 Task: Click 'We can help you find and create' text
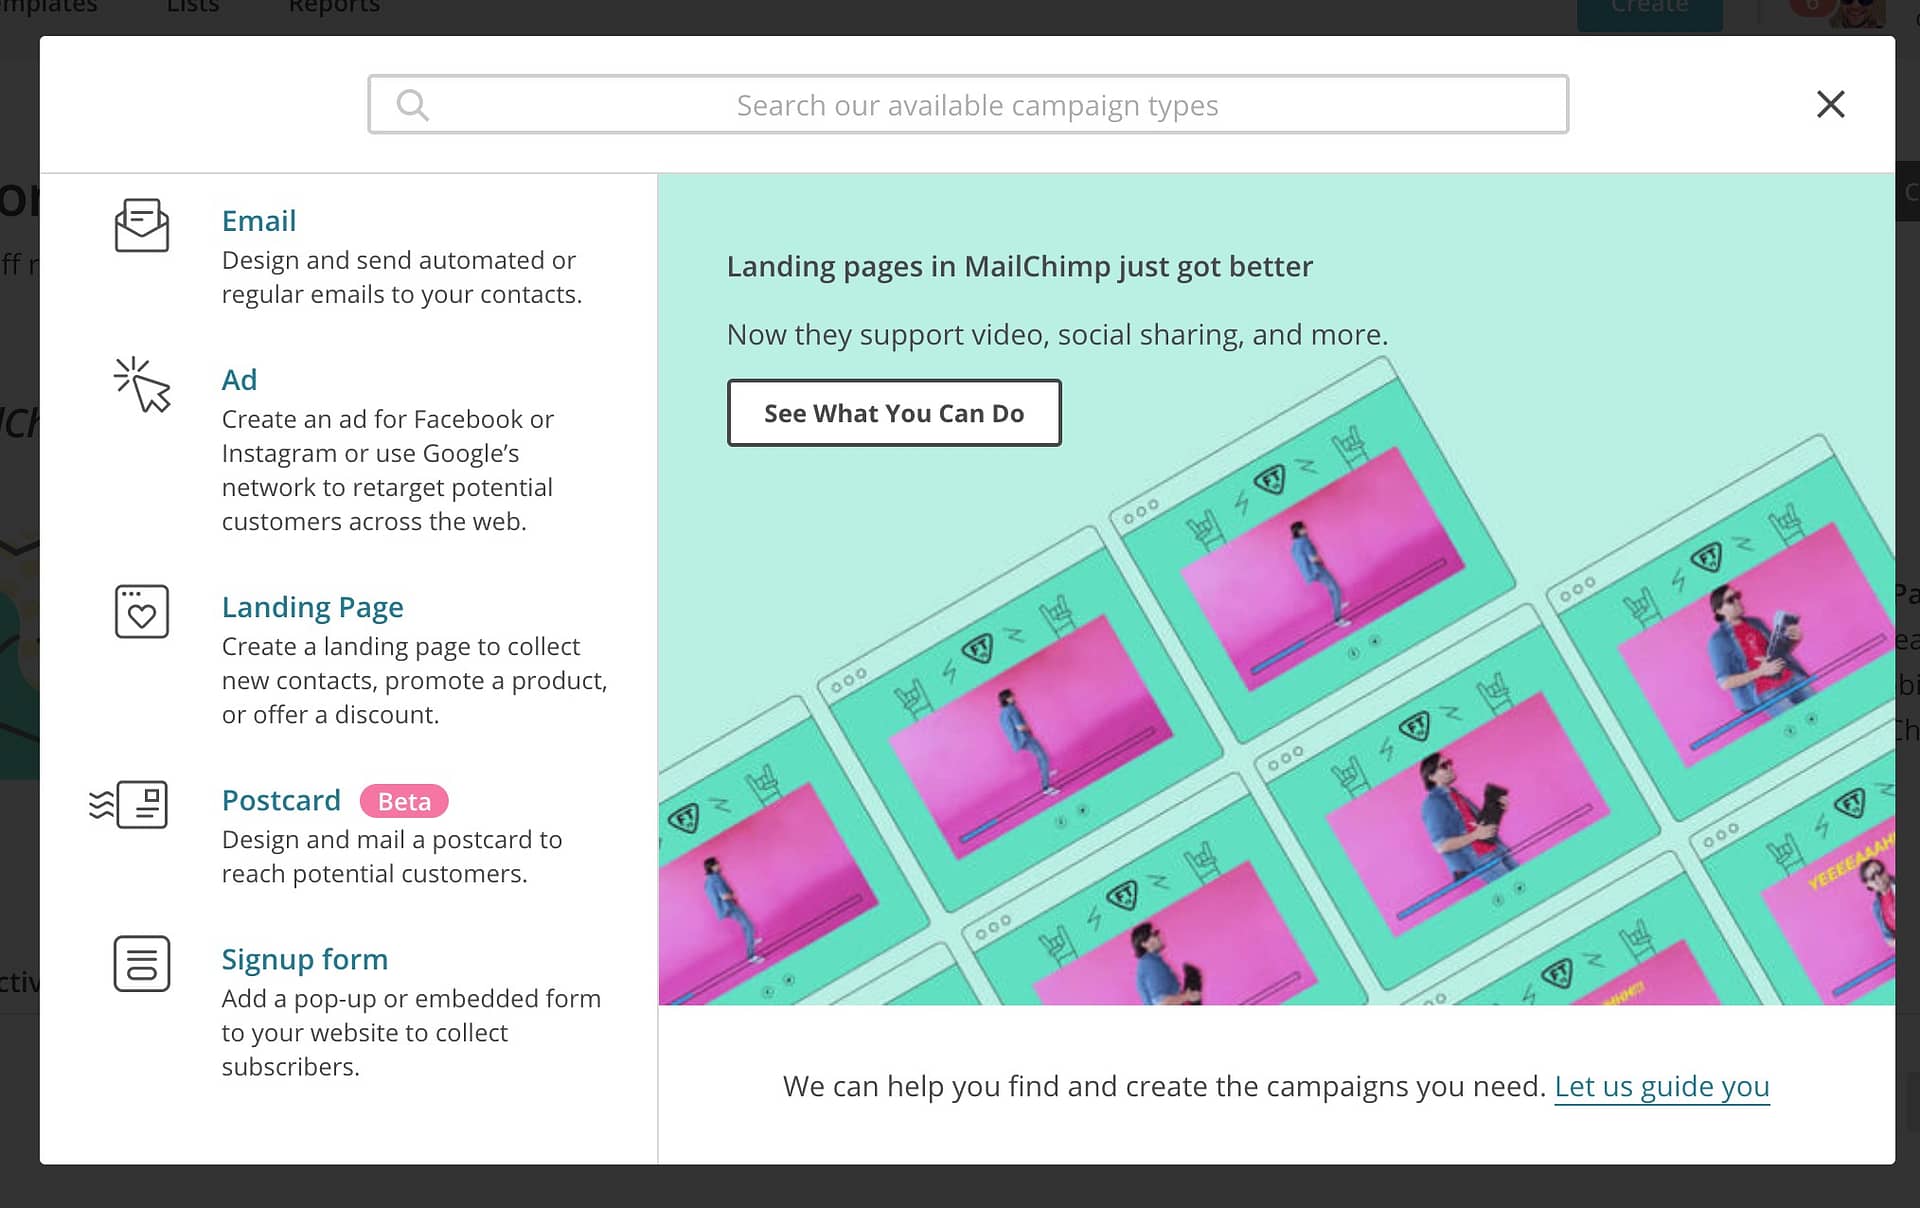point(1164,1086)
